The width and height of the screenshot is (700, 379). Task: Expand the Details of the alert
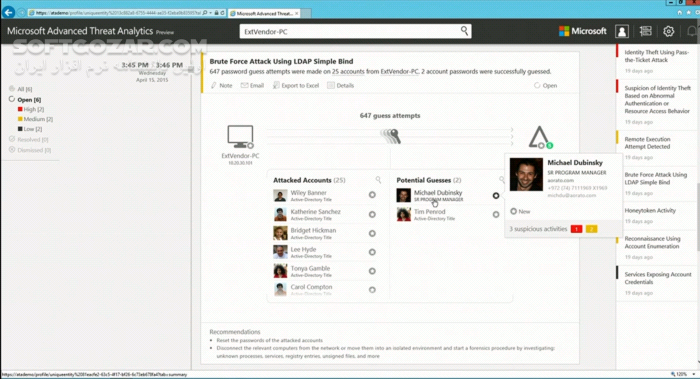[x=341, y=85]
